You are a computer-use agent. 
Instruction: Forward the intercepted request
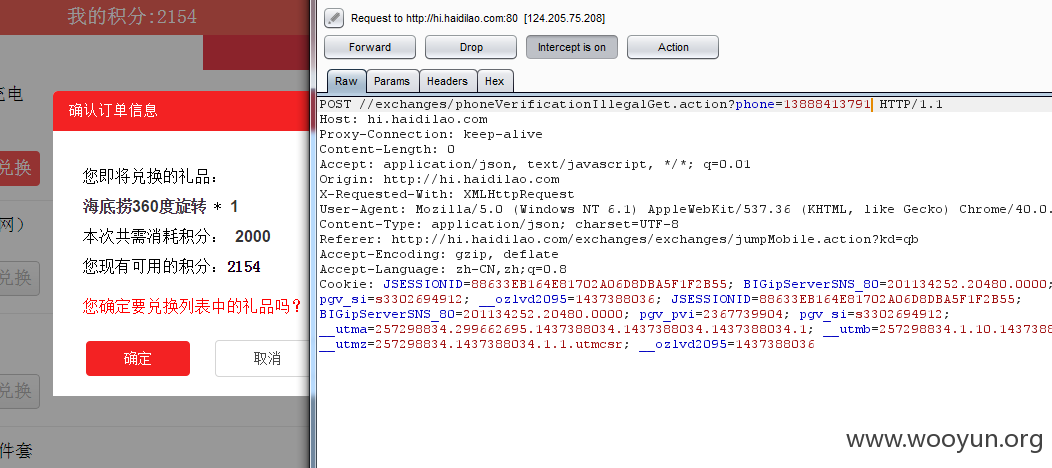(x=370, y=47)
